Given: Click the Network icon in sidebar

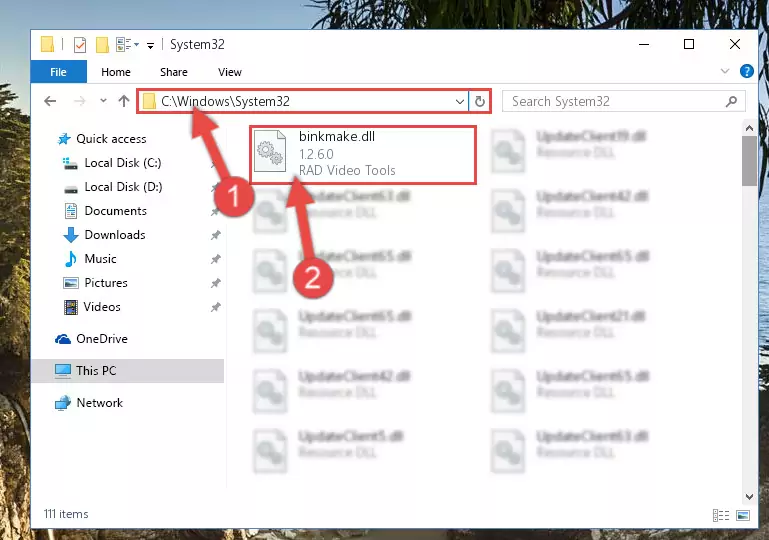Looking at the screenshot, I should (x=63, y=403).
